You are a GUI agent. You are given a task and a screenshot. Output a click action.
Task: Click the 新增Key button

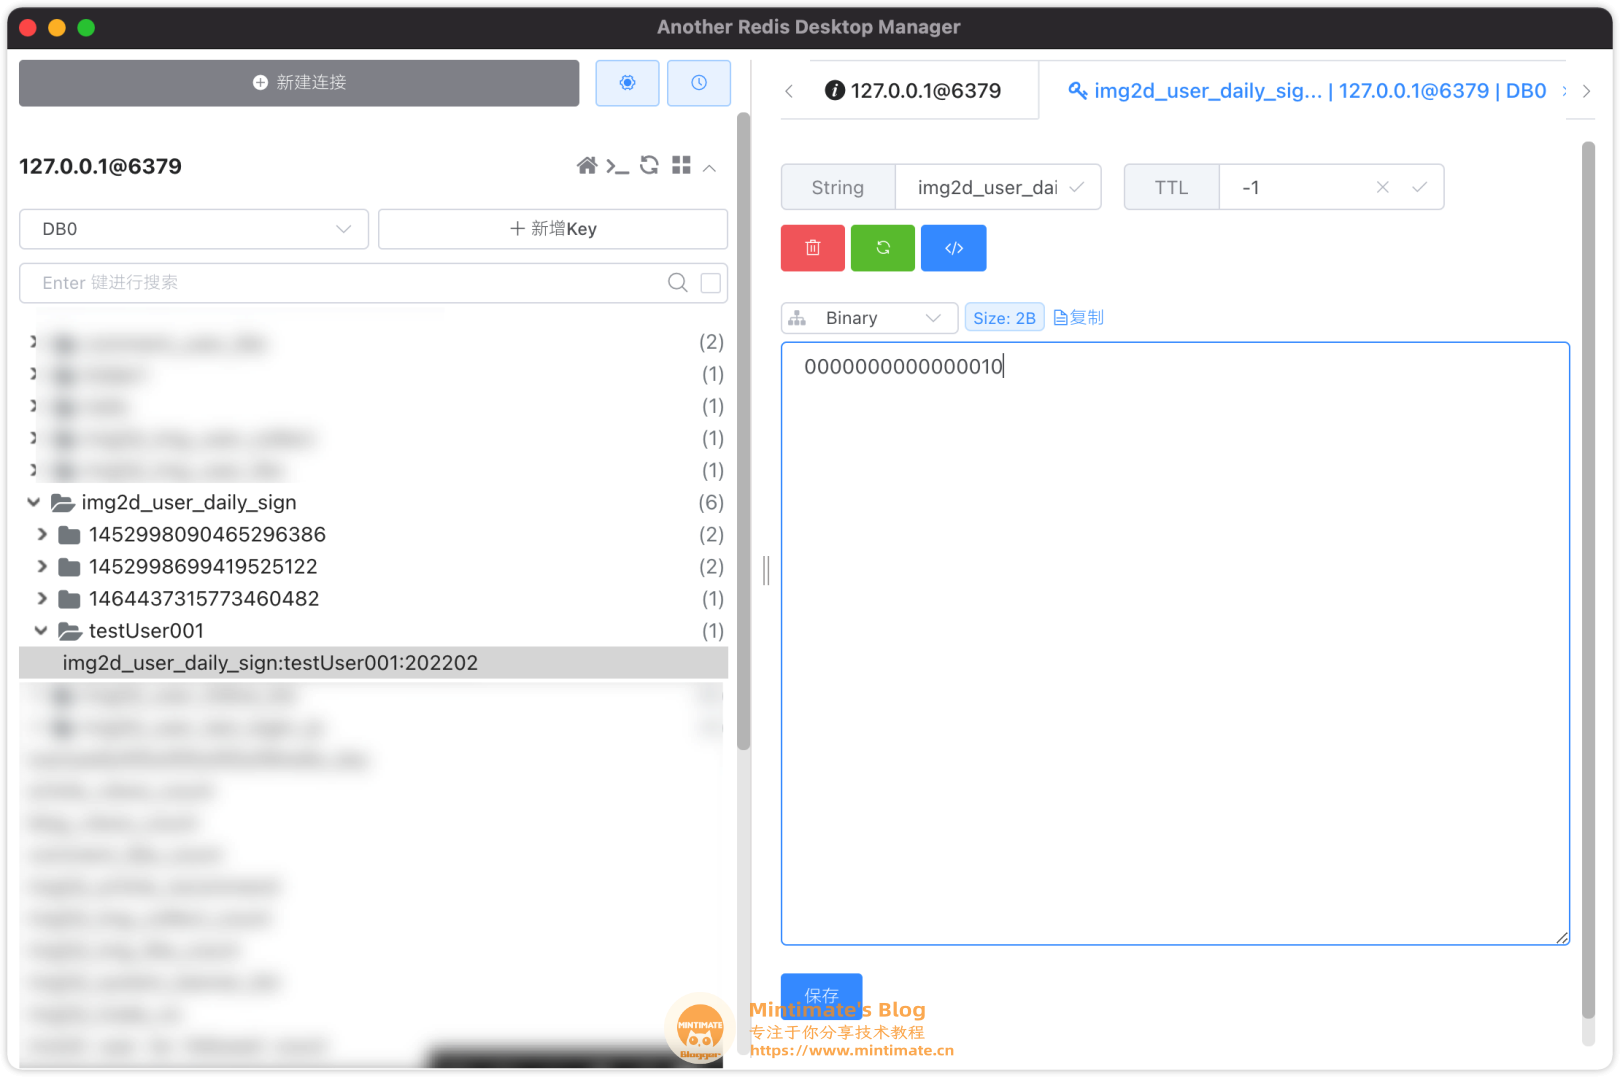(553, 229)
